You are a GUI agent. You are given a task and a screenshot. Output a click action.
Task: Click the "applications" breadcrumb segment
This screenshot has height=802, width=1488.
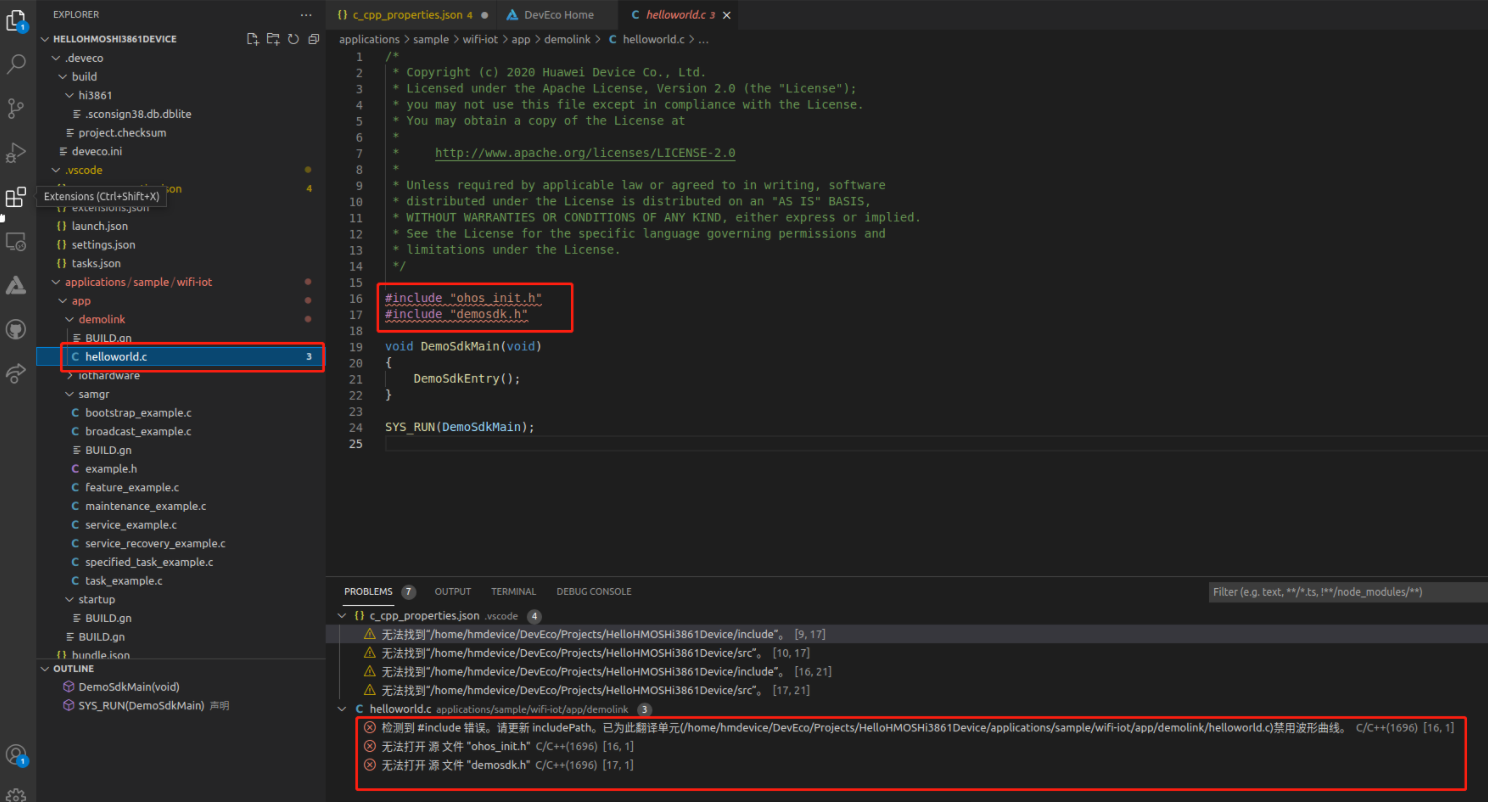pyautogui.click(x=369, y=39)
